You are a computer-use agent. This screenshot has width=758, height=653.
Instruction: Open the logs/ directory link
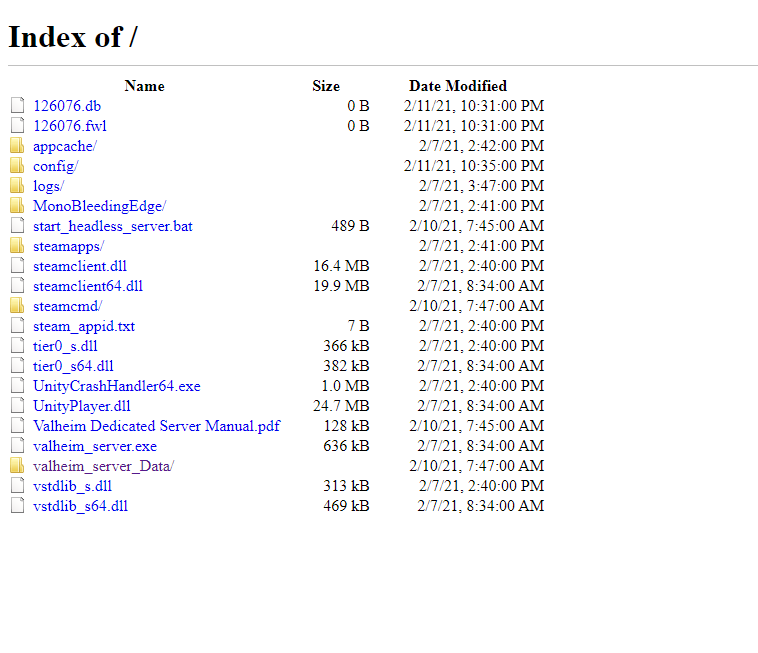tap(48, 186)
